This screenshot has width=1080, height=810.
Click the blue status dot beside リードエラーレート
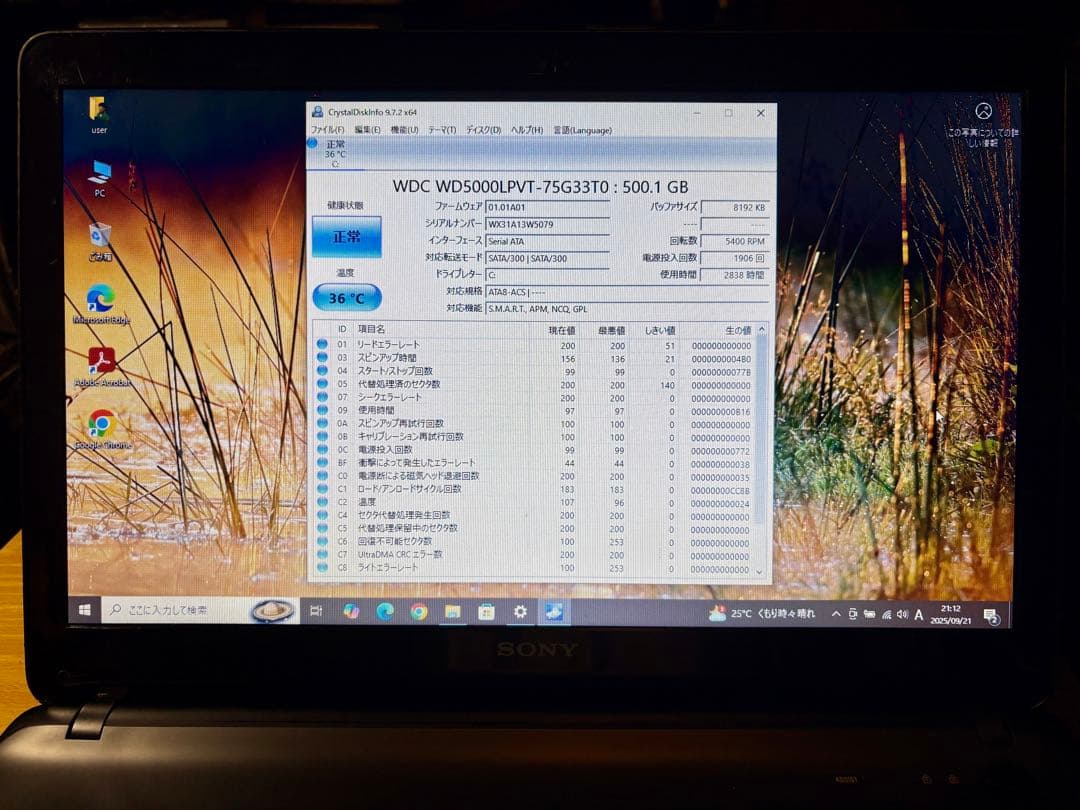click(321, 345)
